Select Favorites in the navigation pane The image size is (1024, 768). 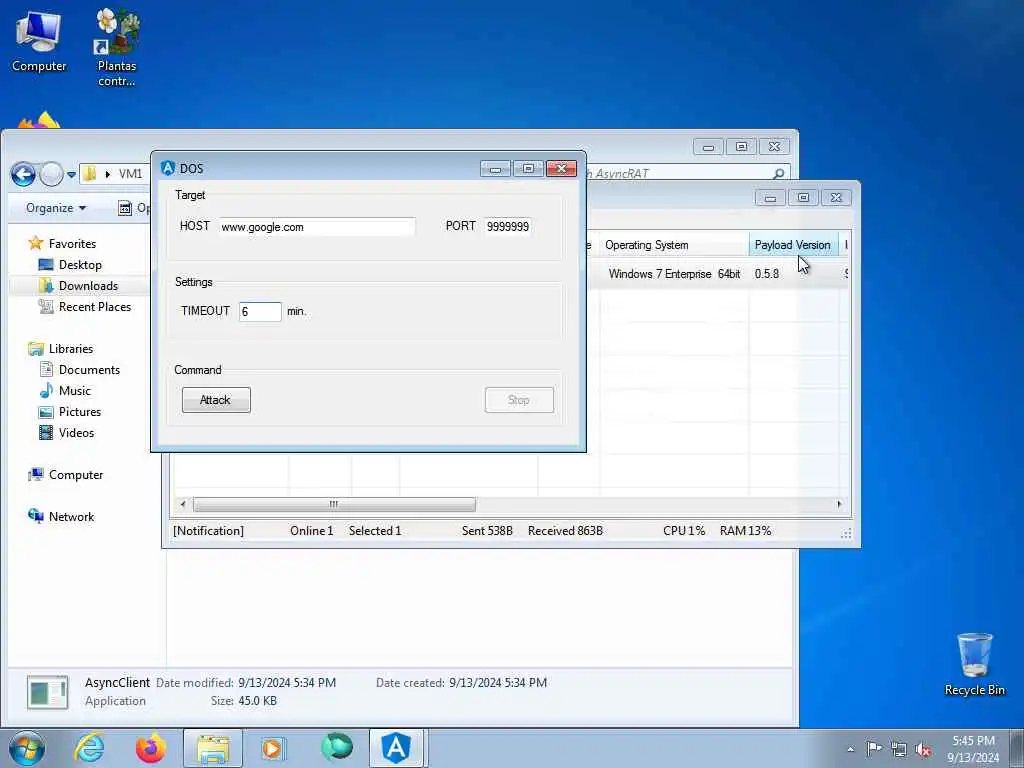[72, 244]
